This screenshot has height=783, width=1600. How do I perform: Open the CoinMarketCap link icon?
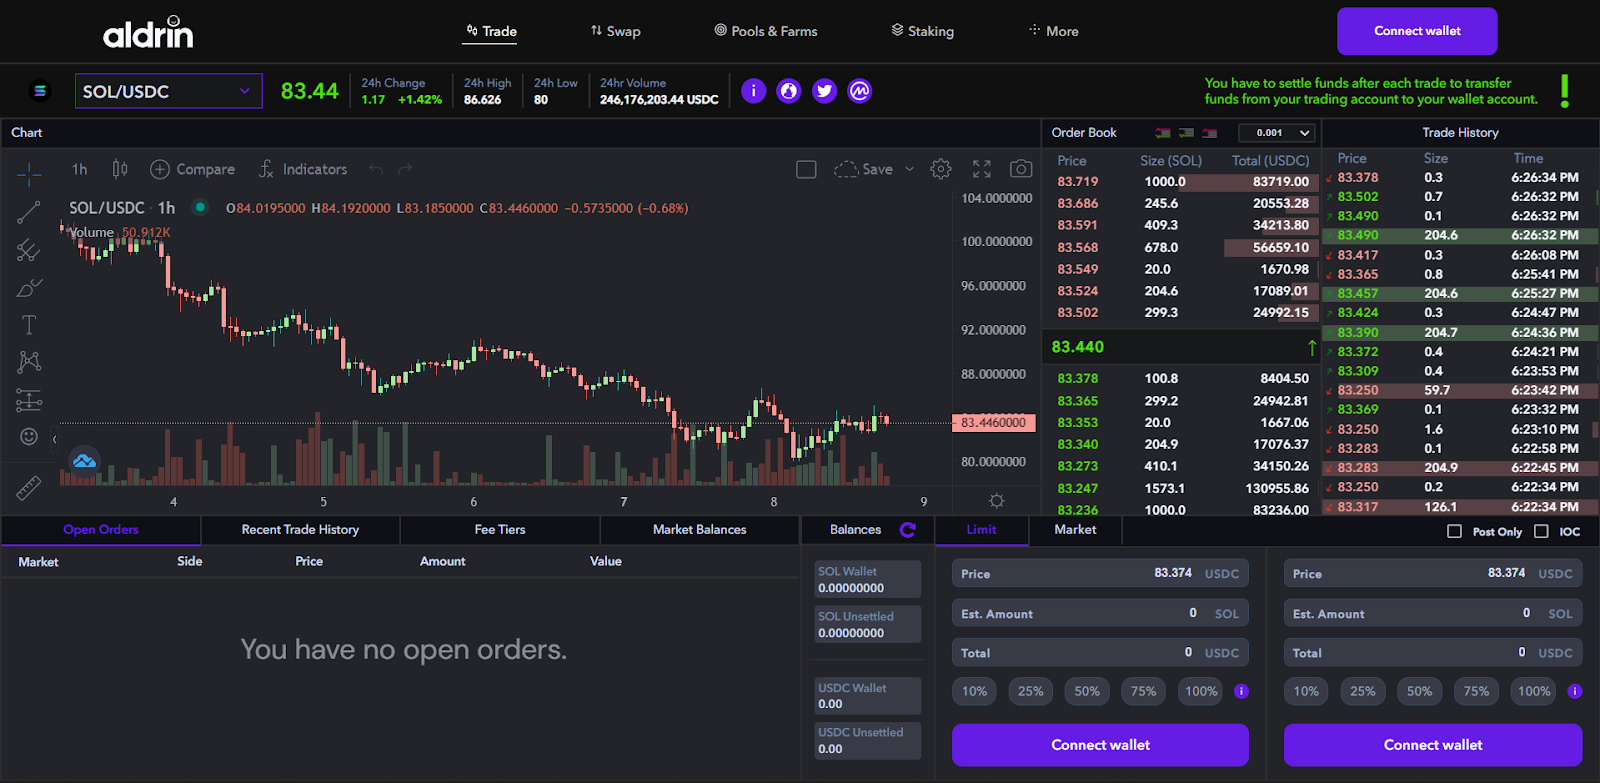[860, 91]
